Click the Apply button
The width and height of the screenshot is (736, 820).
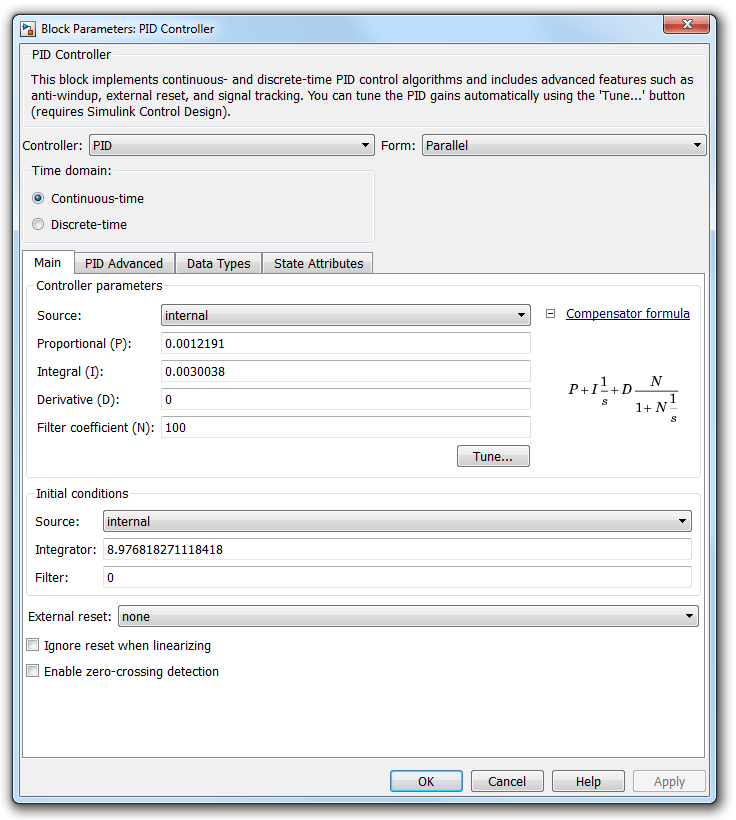coord(669,781)
